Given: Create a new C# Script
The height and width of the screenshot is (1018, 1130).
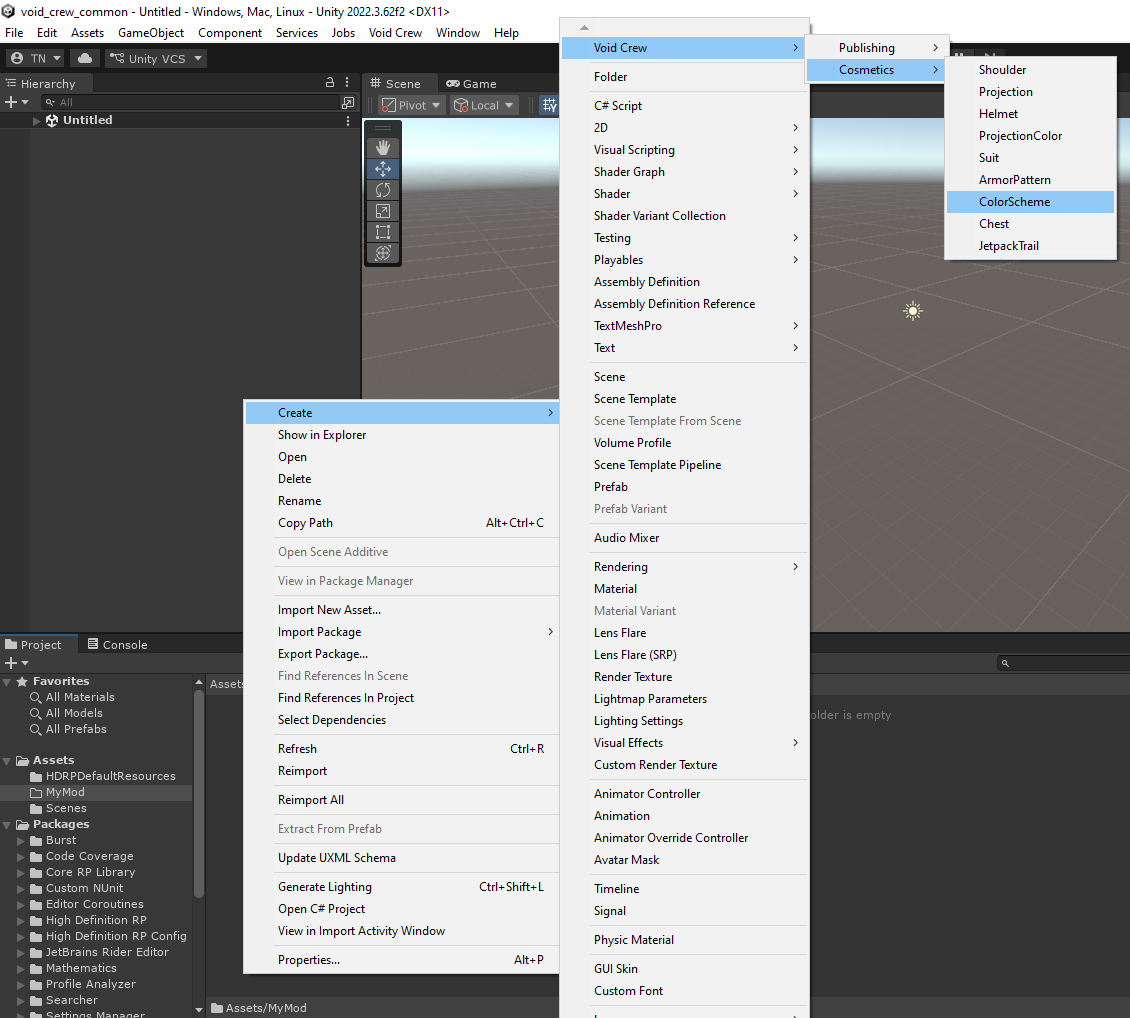Looking at the screenshot, I should pos(684,105).
